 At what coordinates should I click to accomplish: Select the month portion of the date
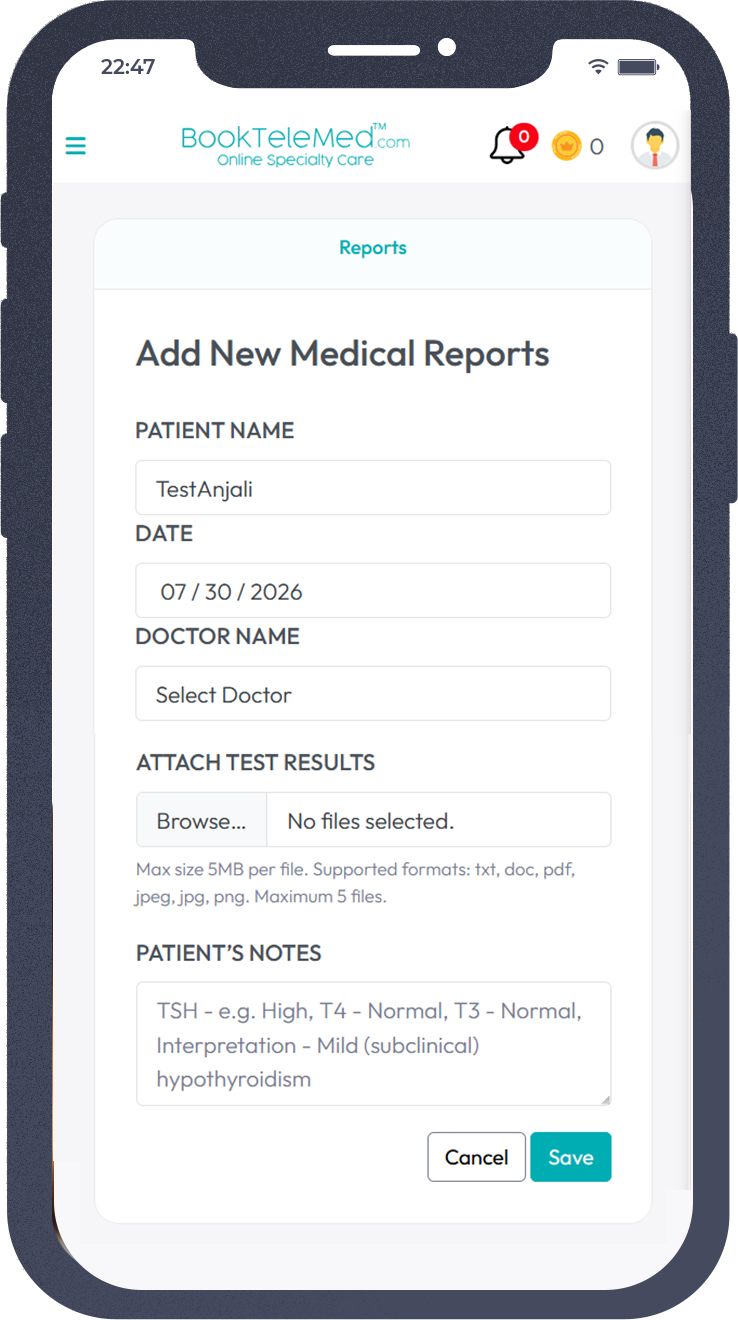(x=173, y=592)
